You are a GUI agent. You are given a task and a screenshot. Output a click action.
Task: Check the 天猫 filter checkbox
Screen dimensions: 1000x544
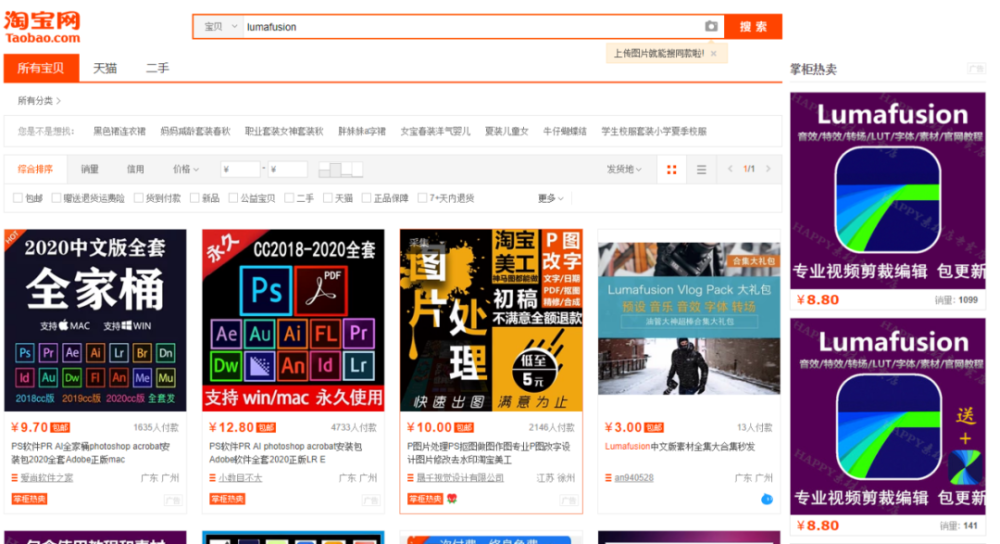click(327, 198)
